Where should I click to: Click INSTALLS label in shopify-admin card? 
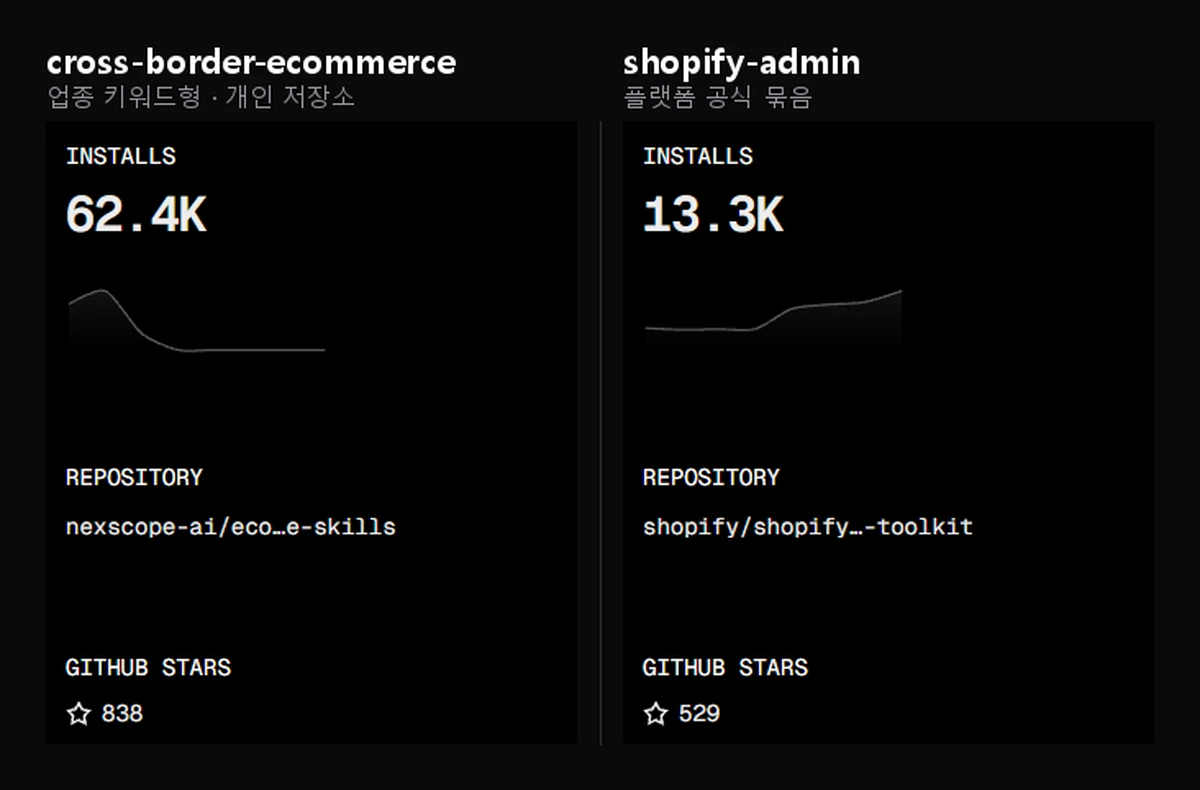click(x=698, y=156)
